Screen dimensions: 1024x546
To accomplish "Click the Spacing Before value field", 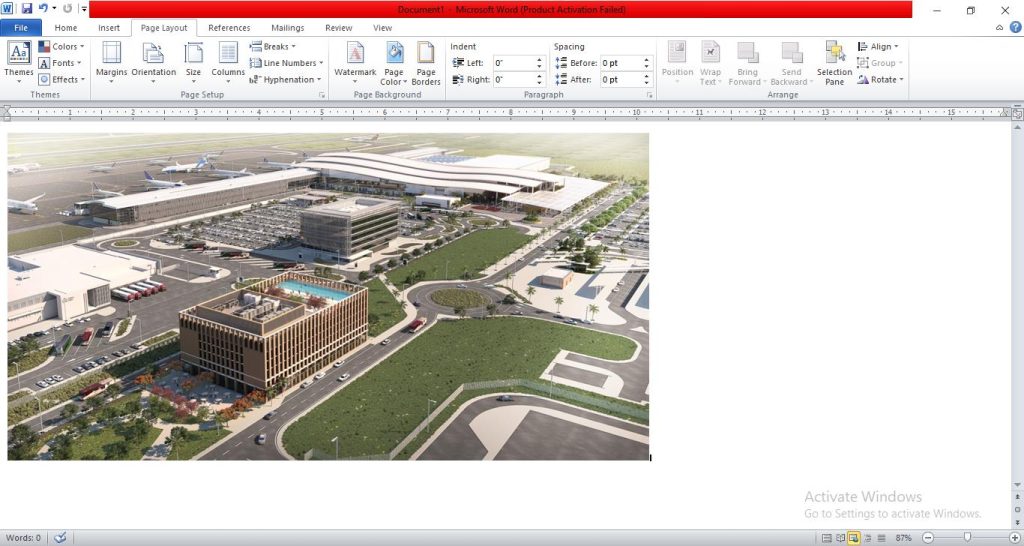I will point(621,63).
